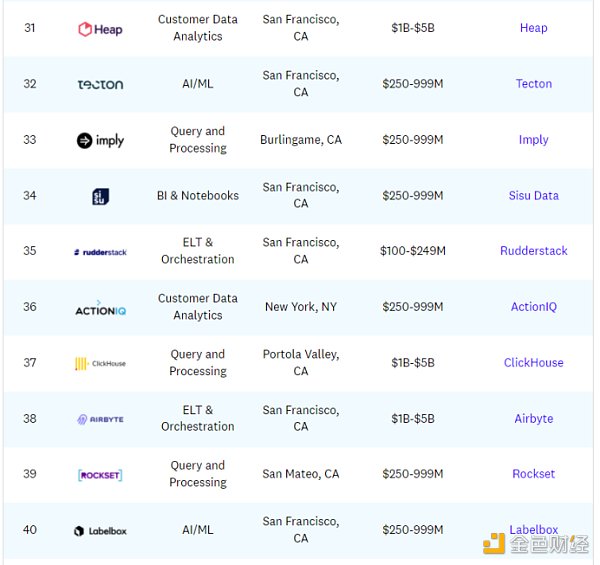
Task: Click the ClickHouse logo
Action: click(x=100, y=364)
